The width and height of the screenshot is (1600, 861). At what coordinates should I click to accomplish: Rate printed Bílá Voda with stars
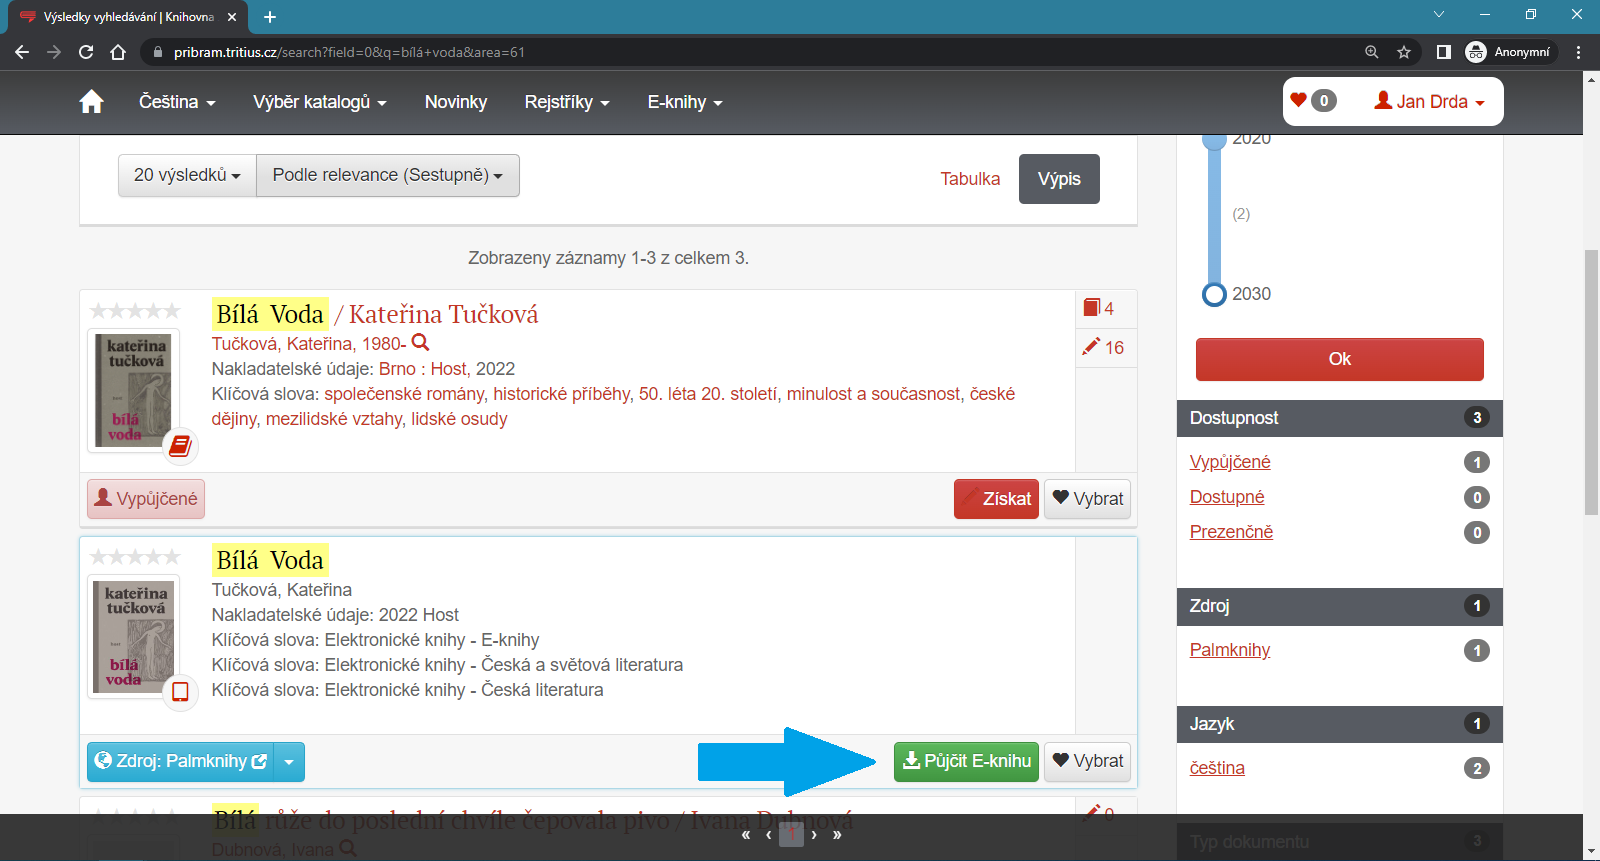[x=135, y=311]
